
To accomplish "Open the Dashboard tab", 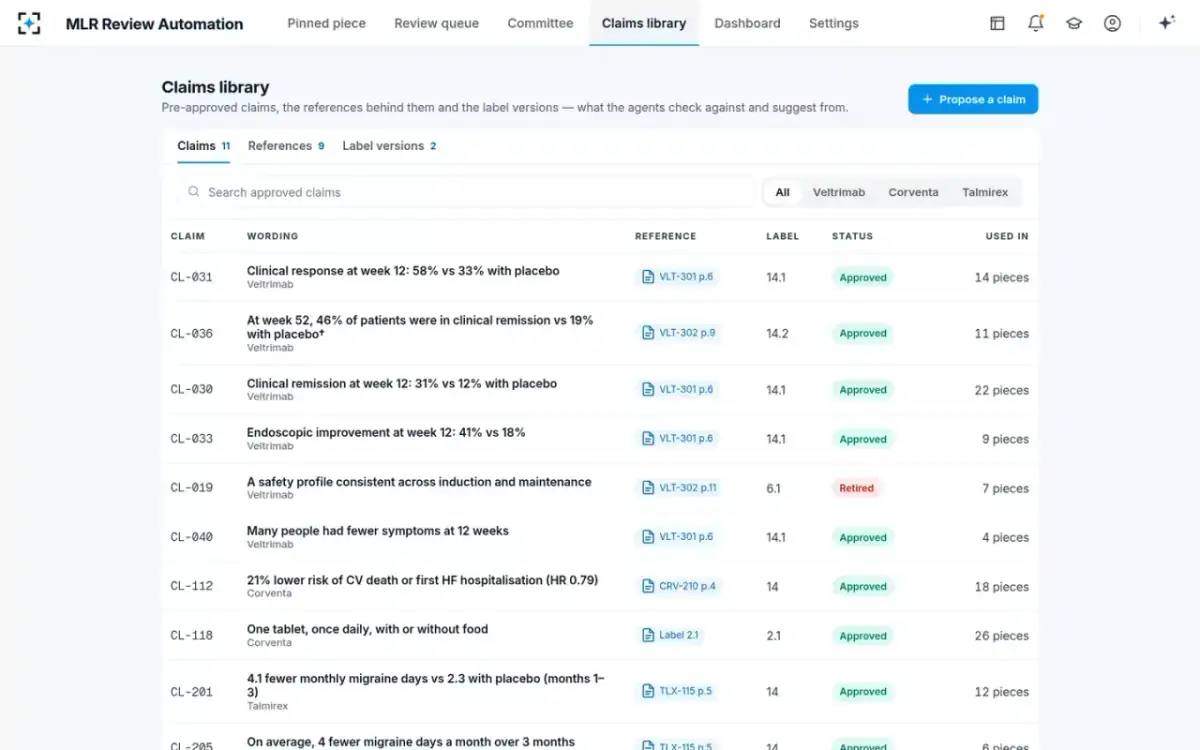I will click(x=747, y=23).
